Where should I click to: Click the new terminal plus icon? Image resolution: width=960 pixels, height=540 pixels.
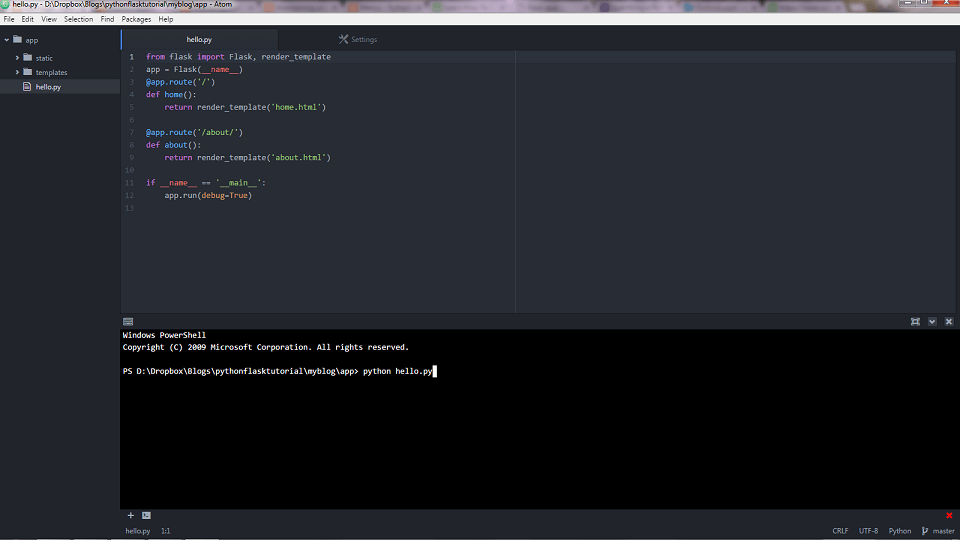130,516
